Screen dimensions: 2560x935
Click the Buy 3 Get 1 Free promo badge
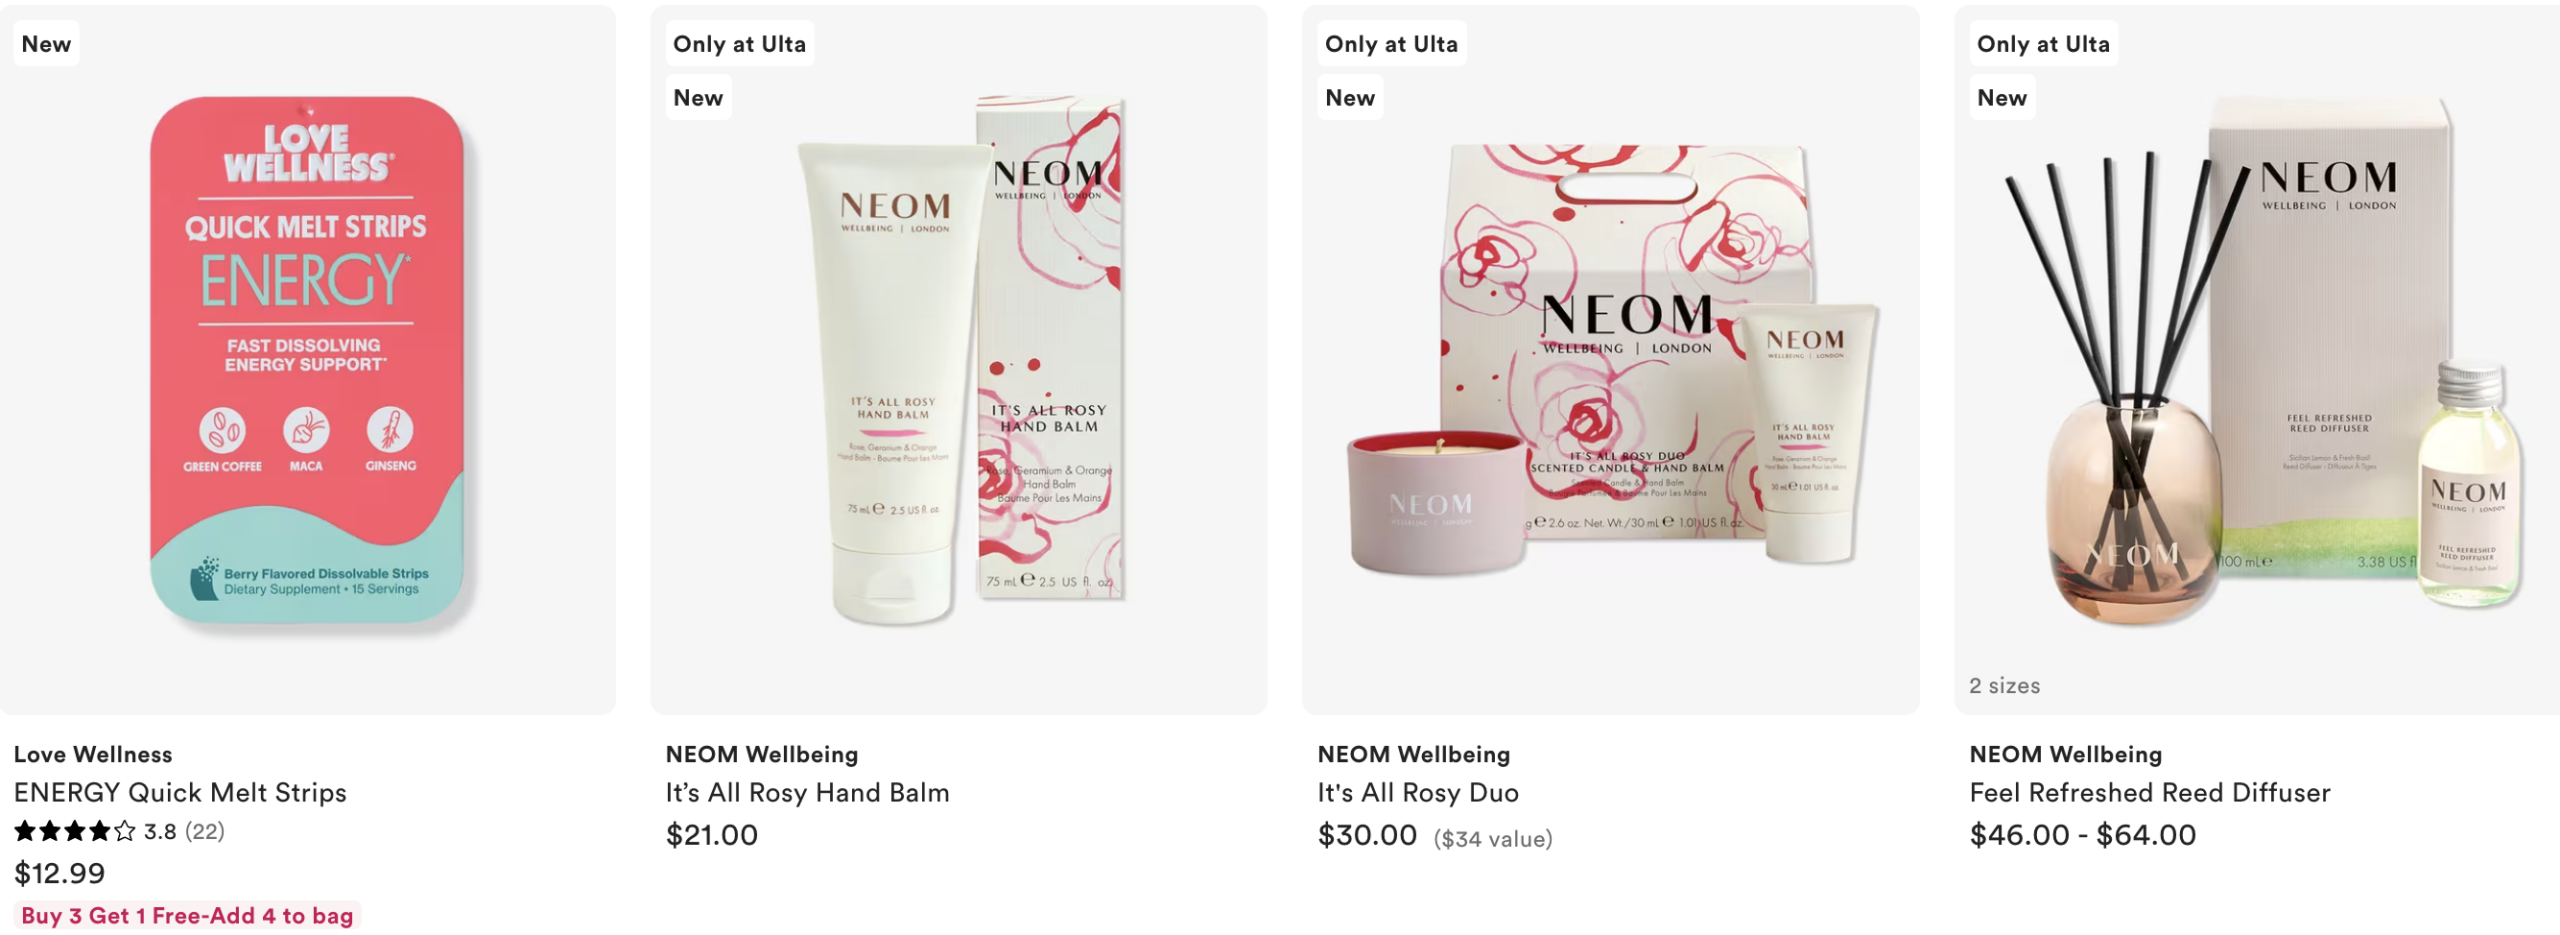[x=187, y=916]
